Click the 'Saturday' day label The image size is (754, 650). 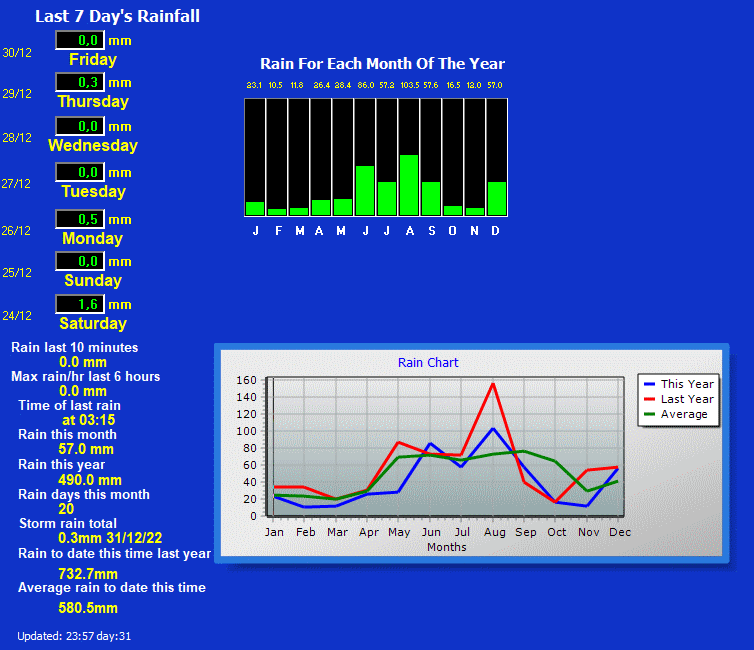pos(93,324)
